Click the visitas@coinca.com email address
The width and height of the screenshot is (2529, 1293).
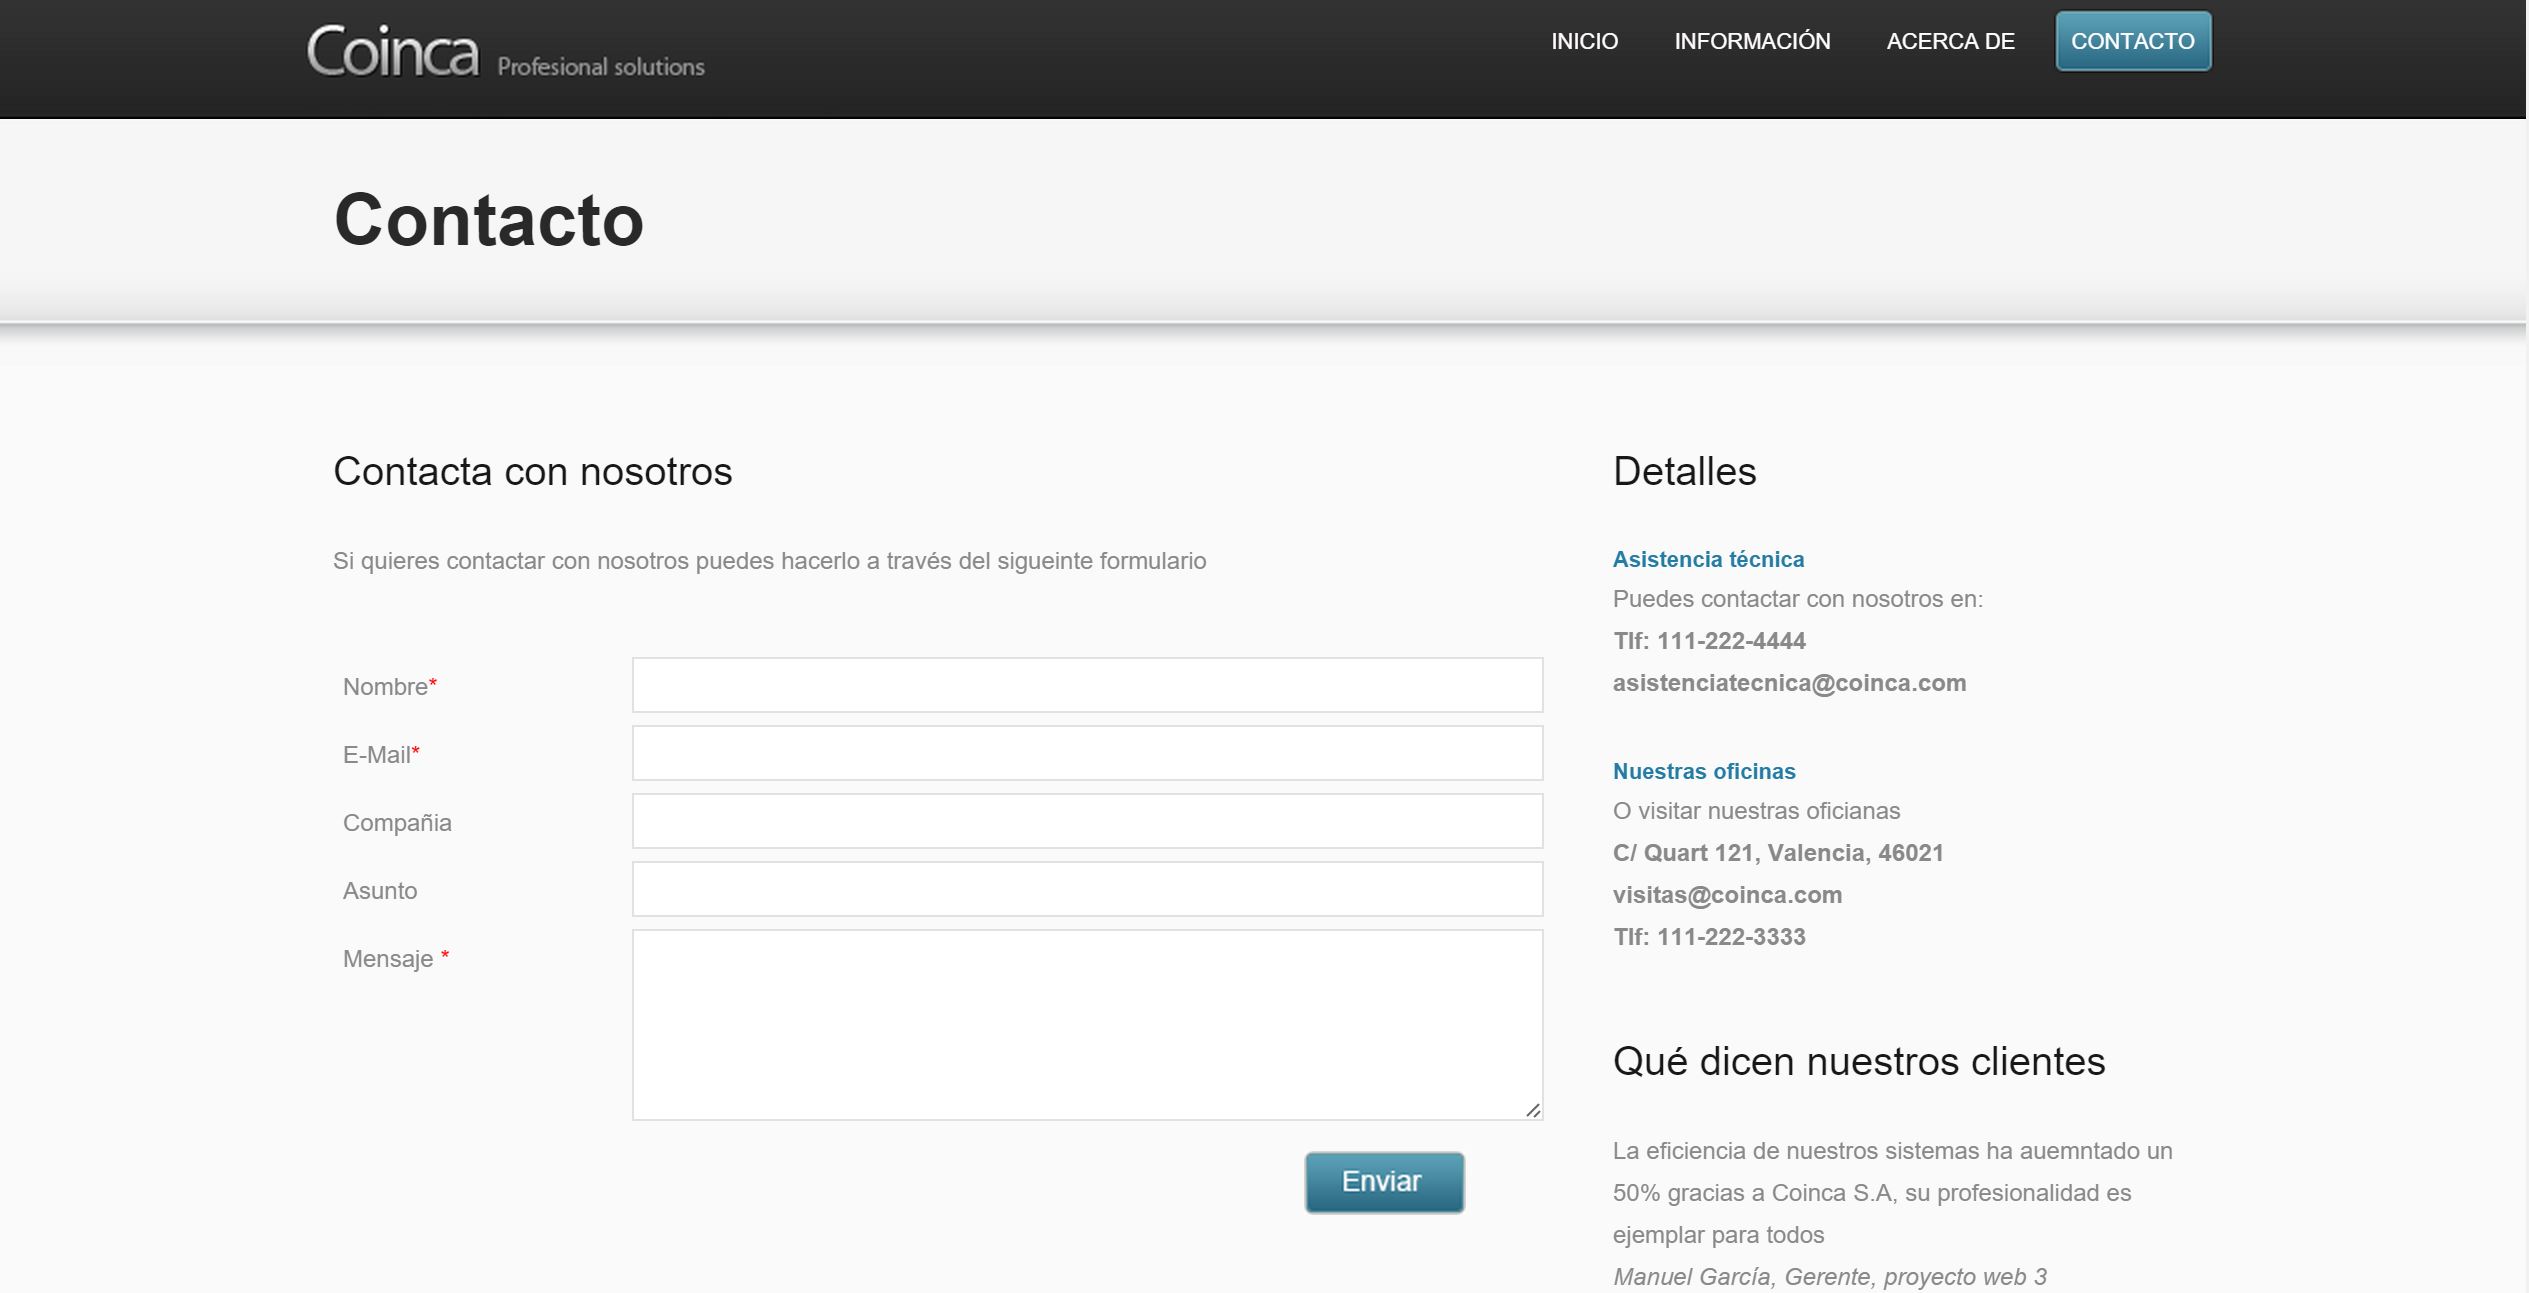tap(1727, 895)
